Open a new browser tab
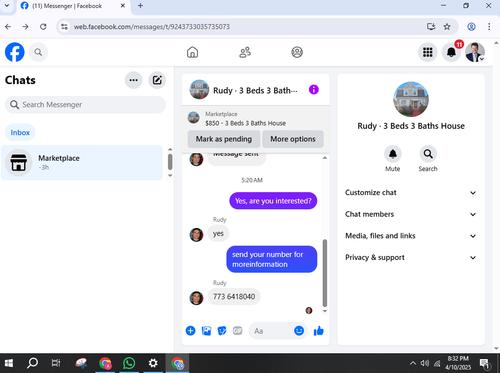The image size is (500, 373). 140,6
